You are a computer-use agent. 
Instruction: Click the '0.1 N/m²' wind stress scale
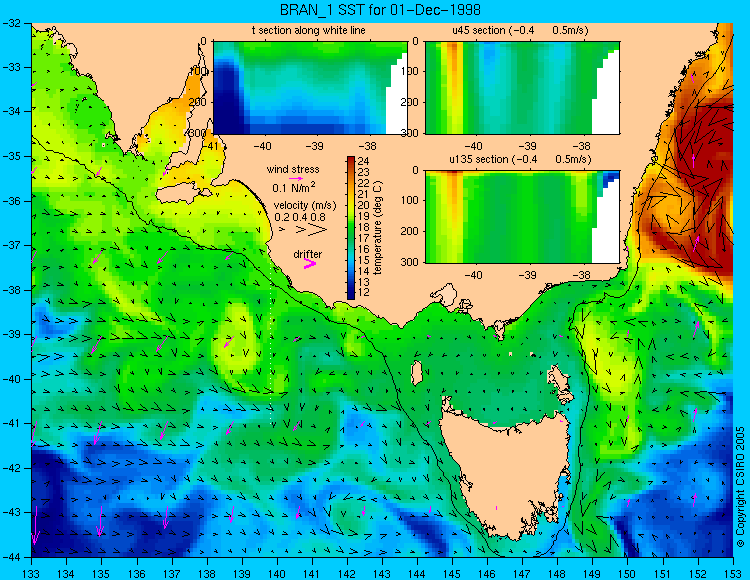coord(294,187)
